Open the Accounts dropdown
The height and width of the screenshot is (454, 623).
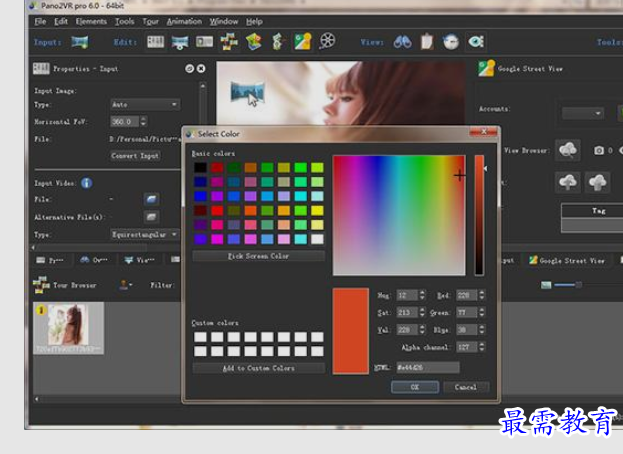pyautogui.click(x=583, y=113)
